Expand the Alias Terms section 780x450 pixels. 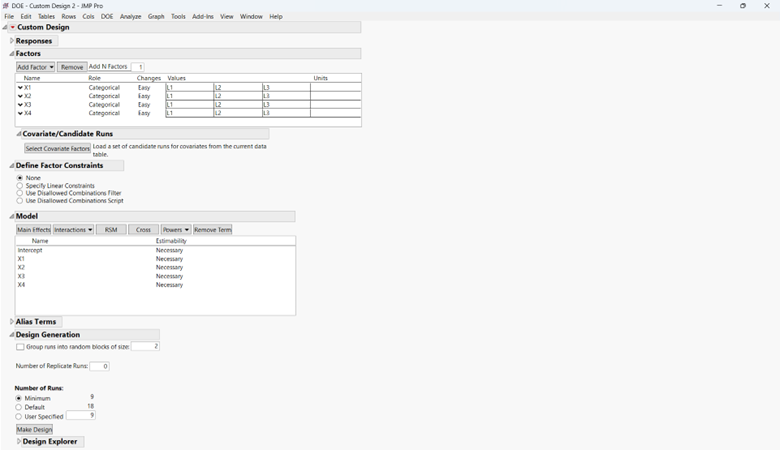click(x=12, y=322)
